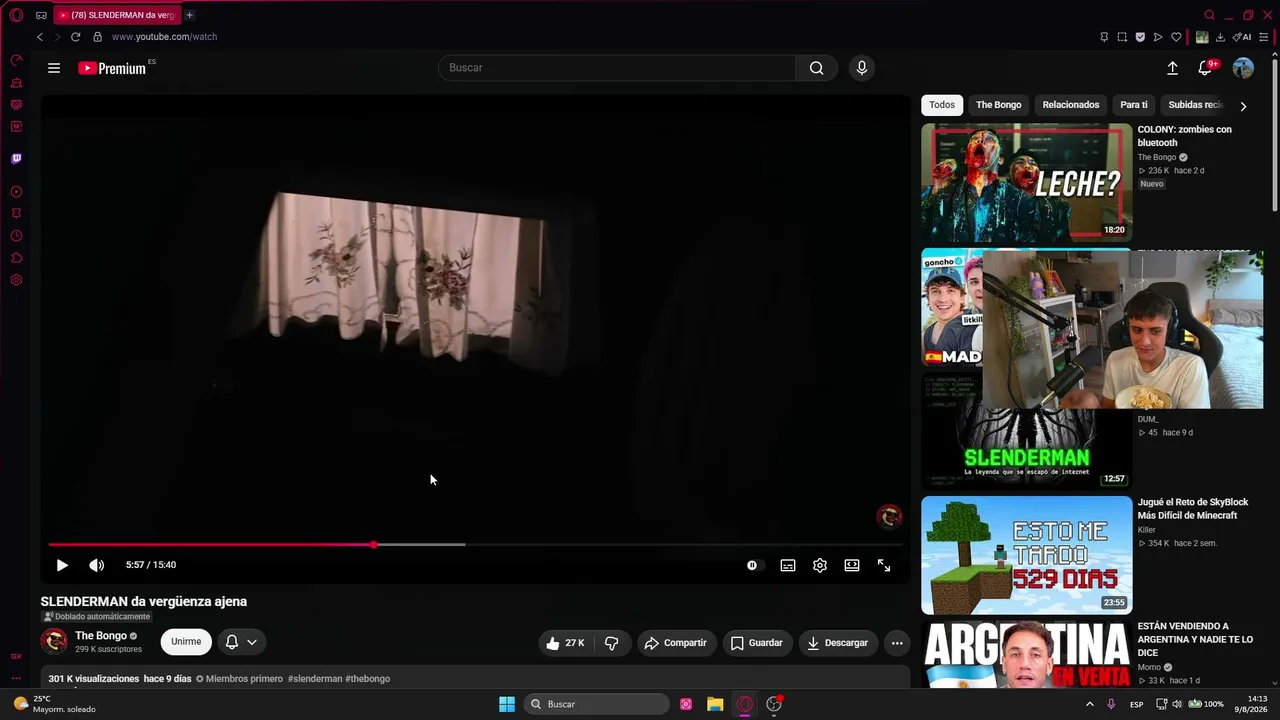Open more actions three-dot menu
Image resolution: width=1280 pixels, height=720 pixels.
click(897, 643)
